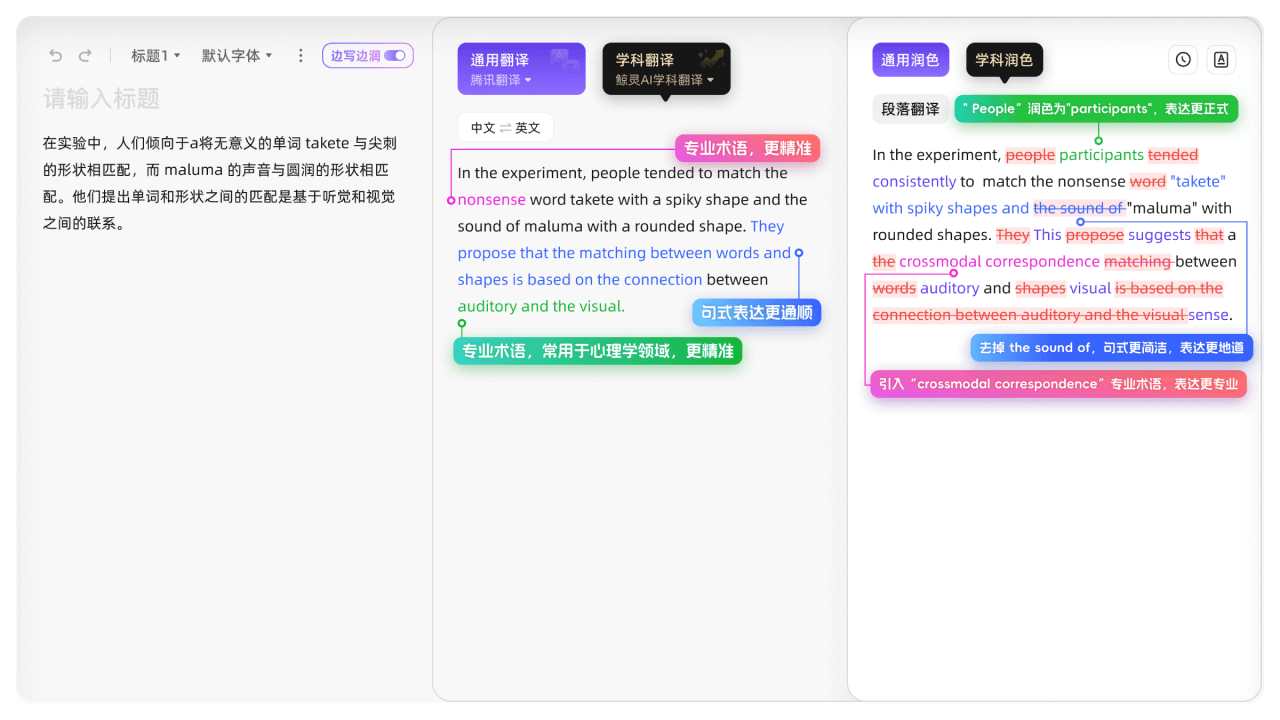Open the three-dot more options menu
The width and height of the screenshot is (1280, 720).
300,56
